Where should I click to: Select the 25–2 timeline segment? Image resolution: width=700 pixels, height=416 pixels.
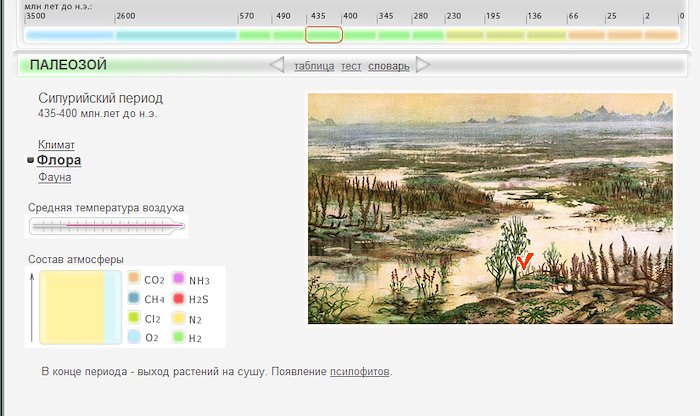click(x=625, y=35)
